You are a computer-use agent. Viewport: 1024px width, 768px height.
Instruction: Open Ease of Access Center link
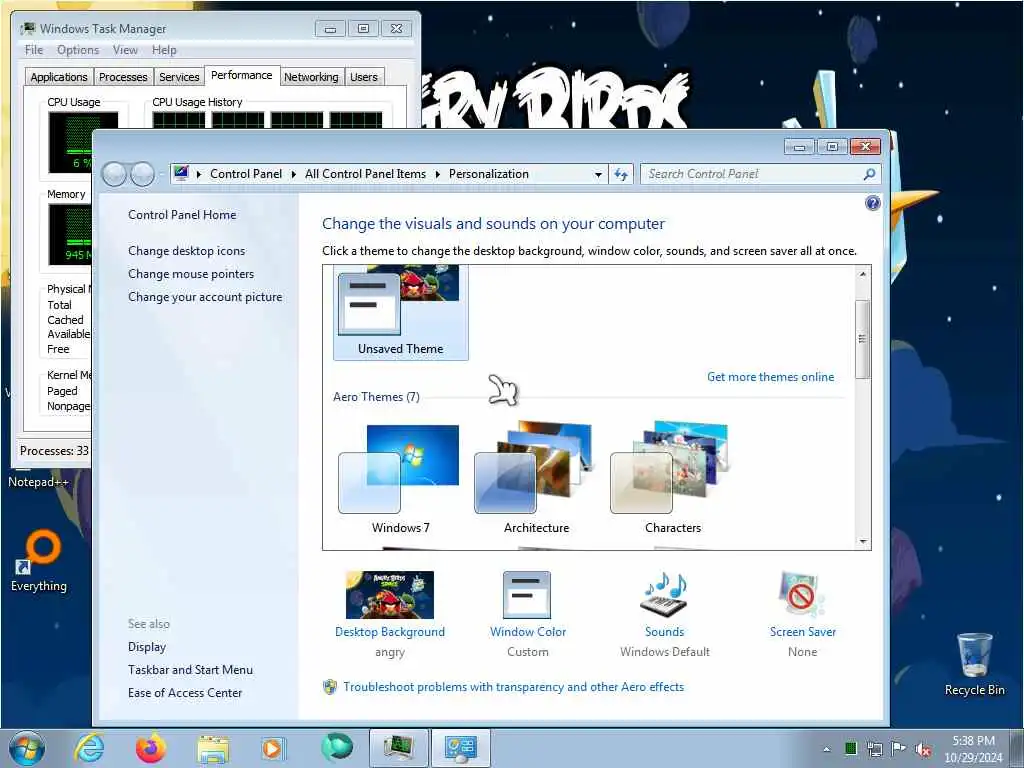coord(185,693)
